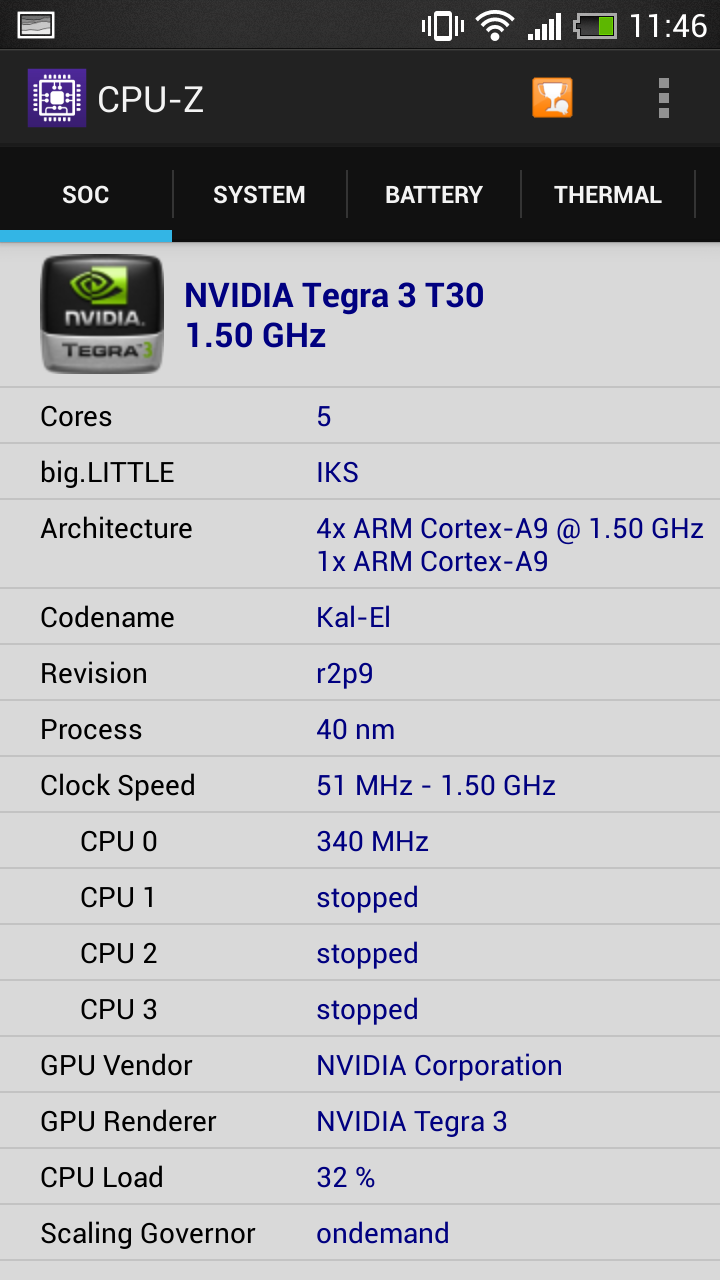Screen dimensions: 720x1280
Task: Open the three-dot overflow menu
Action: pos(663,98)
